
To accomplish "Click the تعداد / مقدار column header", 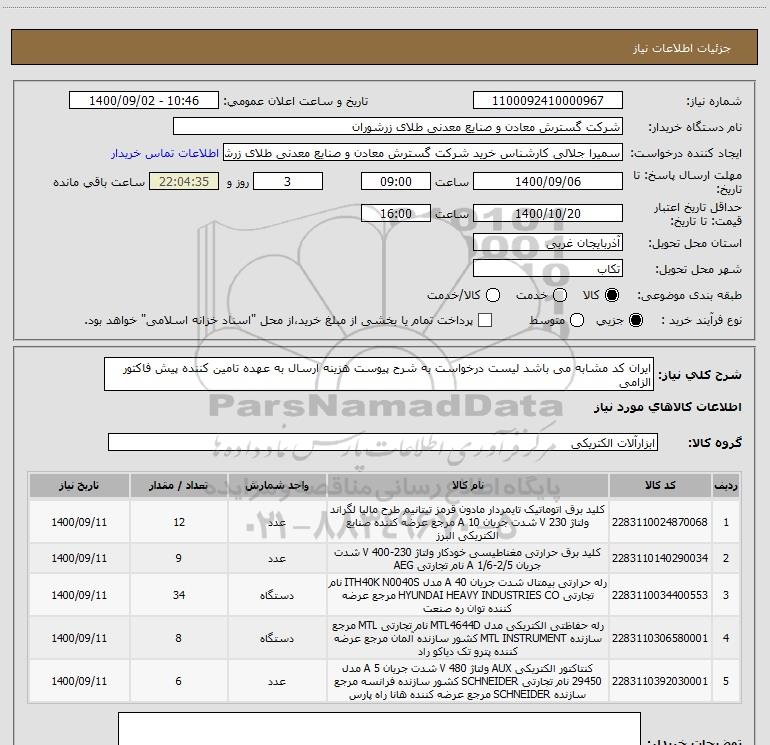I will 179,486.
